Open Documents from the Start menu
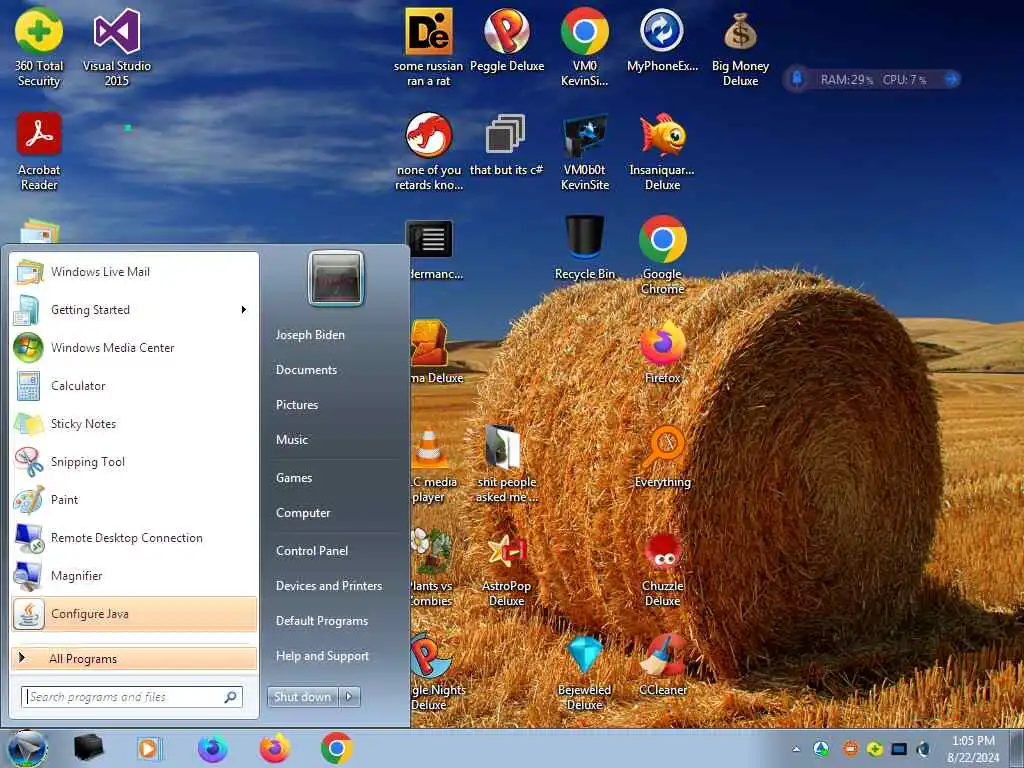1024x768 pixels. pos(306,370)
